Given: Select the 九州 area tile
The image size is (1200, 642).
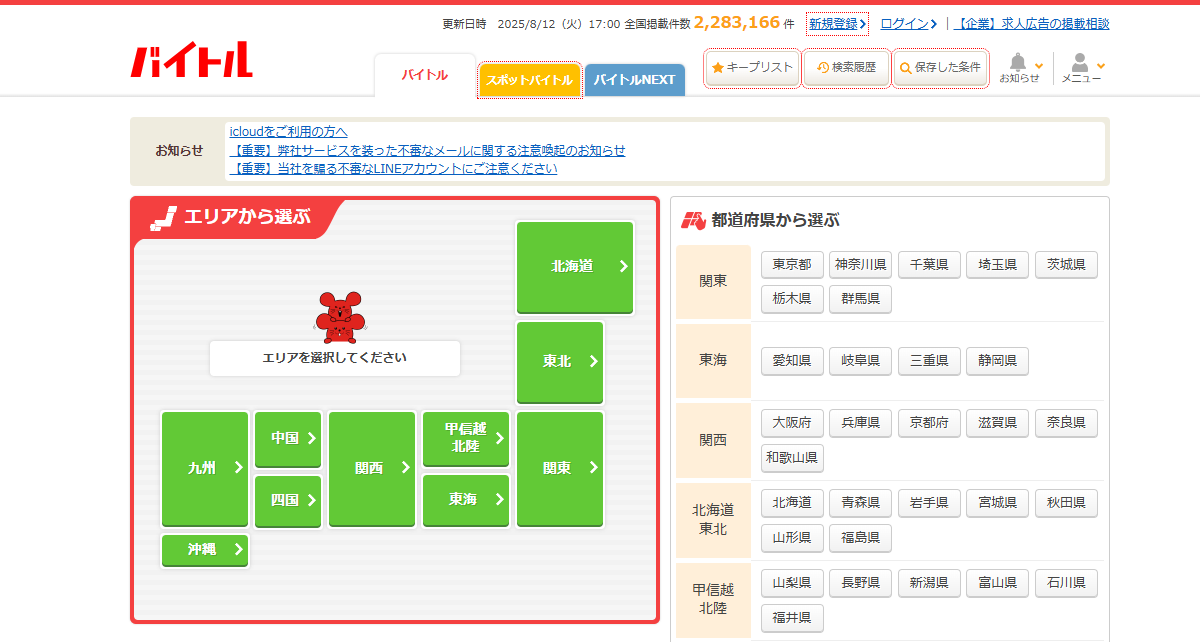Looking at the screenshot, I should (x=205, y=468).
